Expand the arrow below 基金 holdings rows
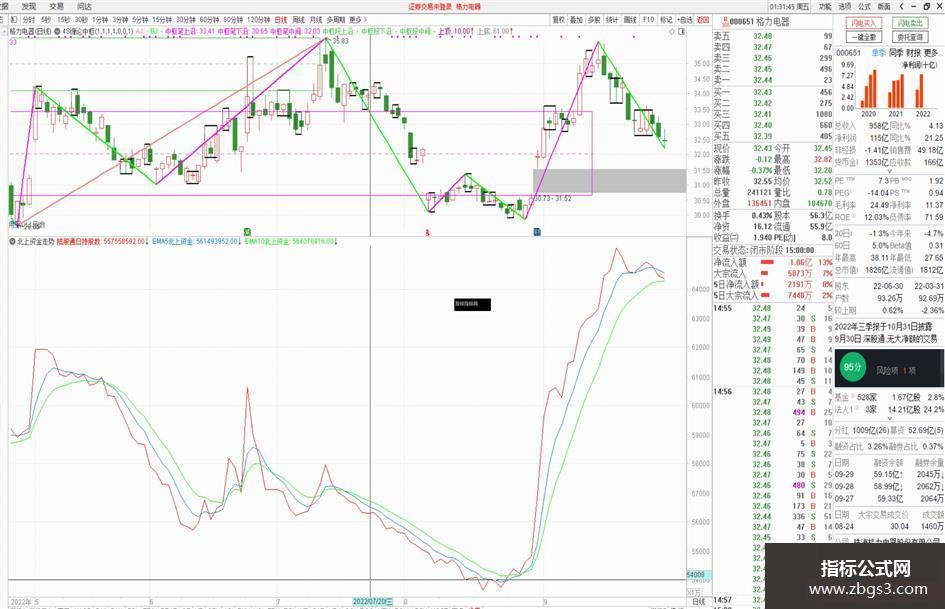 (890, 418)
